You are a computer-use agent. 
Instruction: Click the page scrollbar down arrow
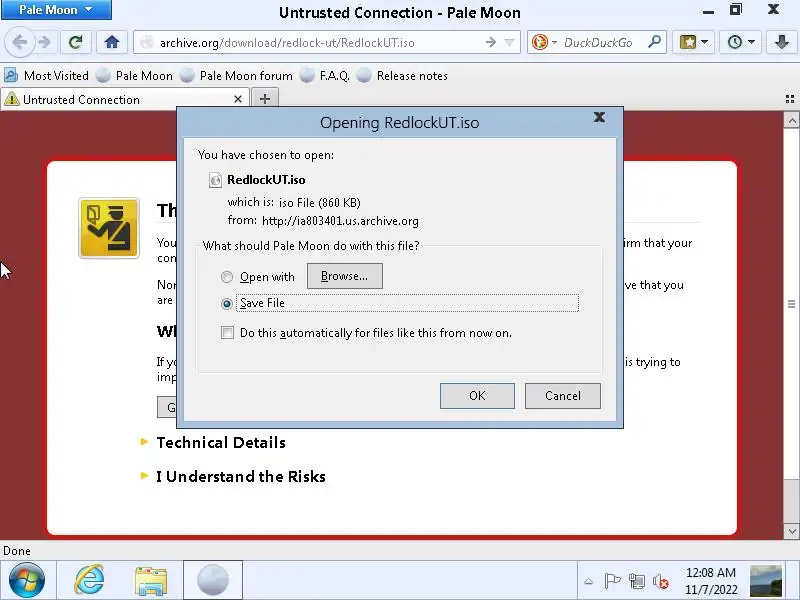(x=791, y=532)
